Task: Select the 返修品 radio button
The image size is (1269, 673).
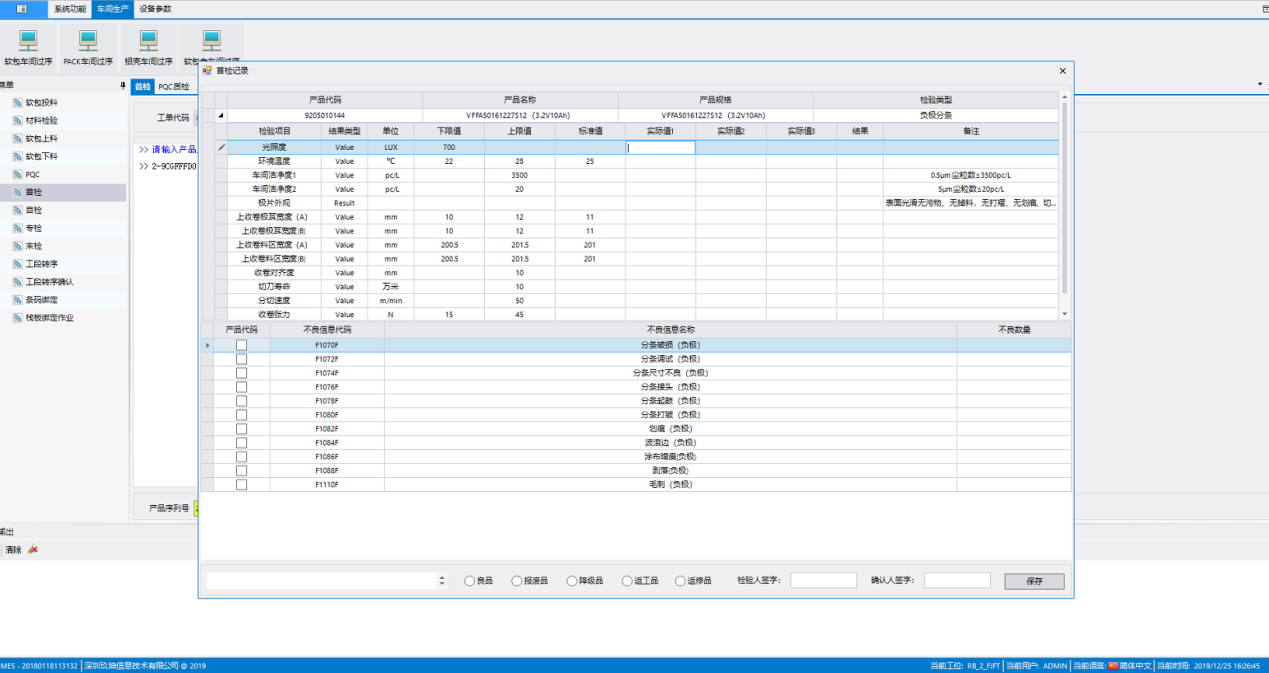Action: tap(680, 581)
